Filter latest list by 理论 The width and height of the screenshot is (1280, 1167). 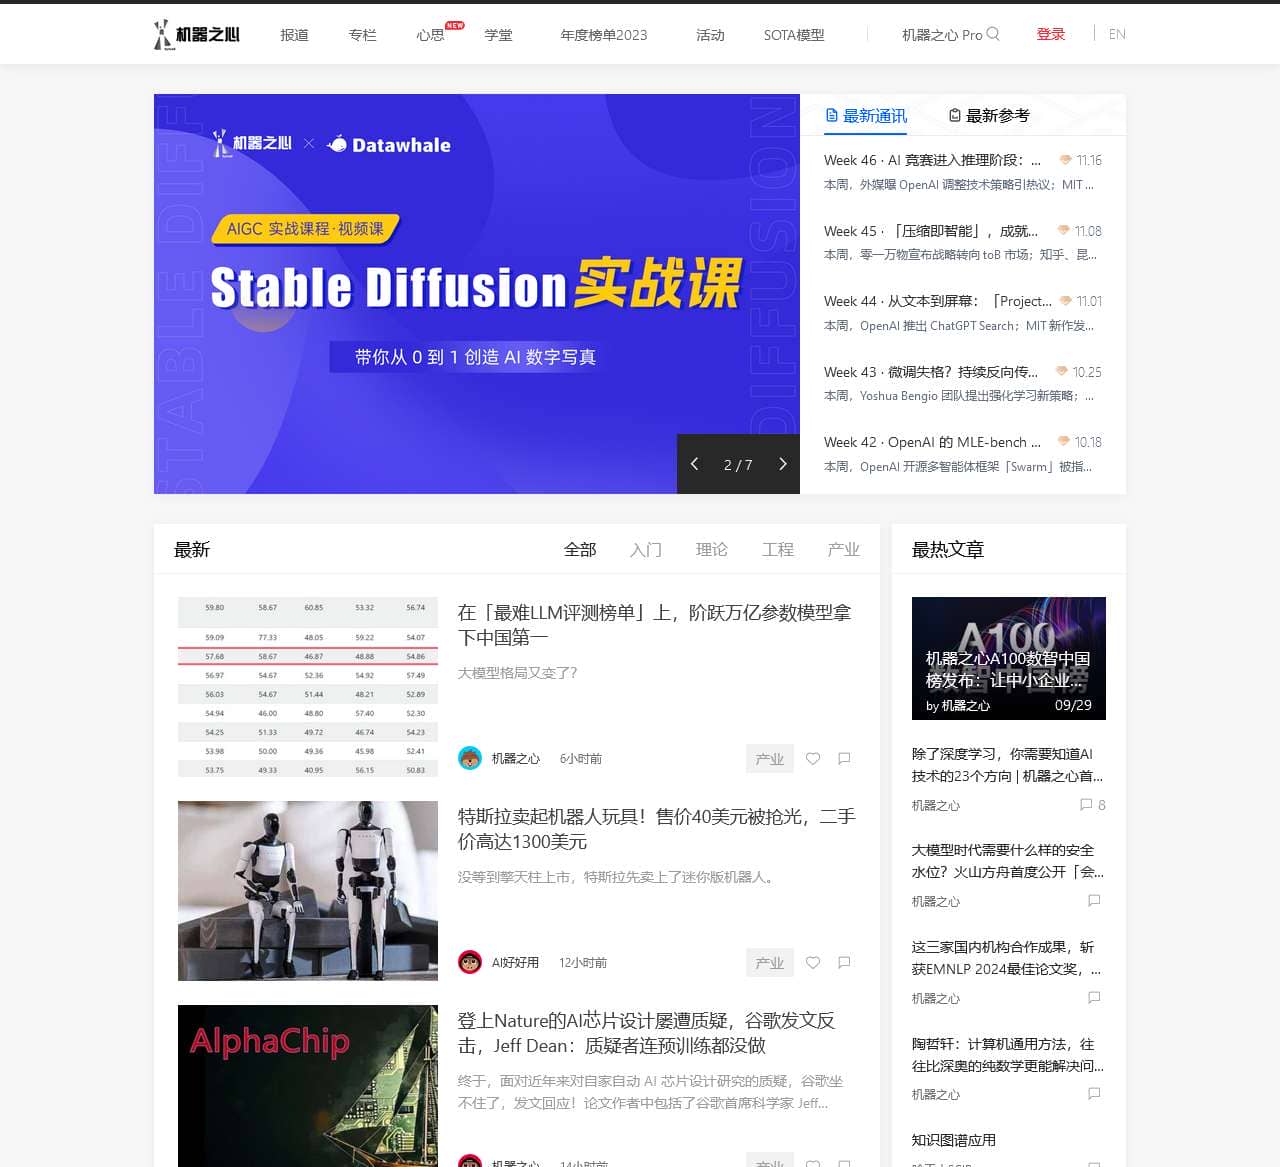[x=712, y=549]
